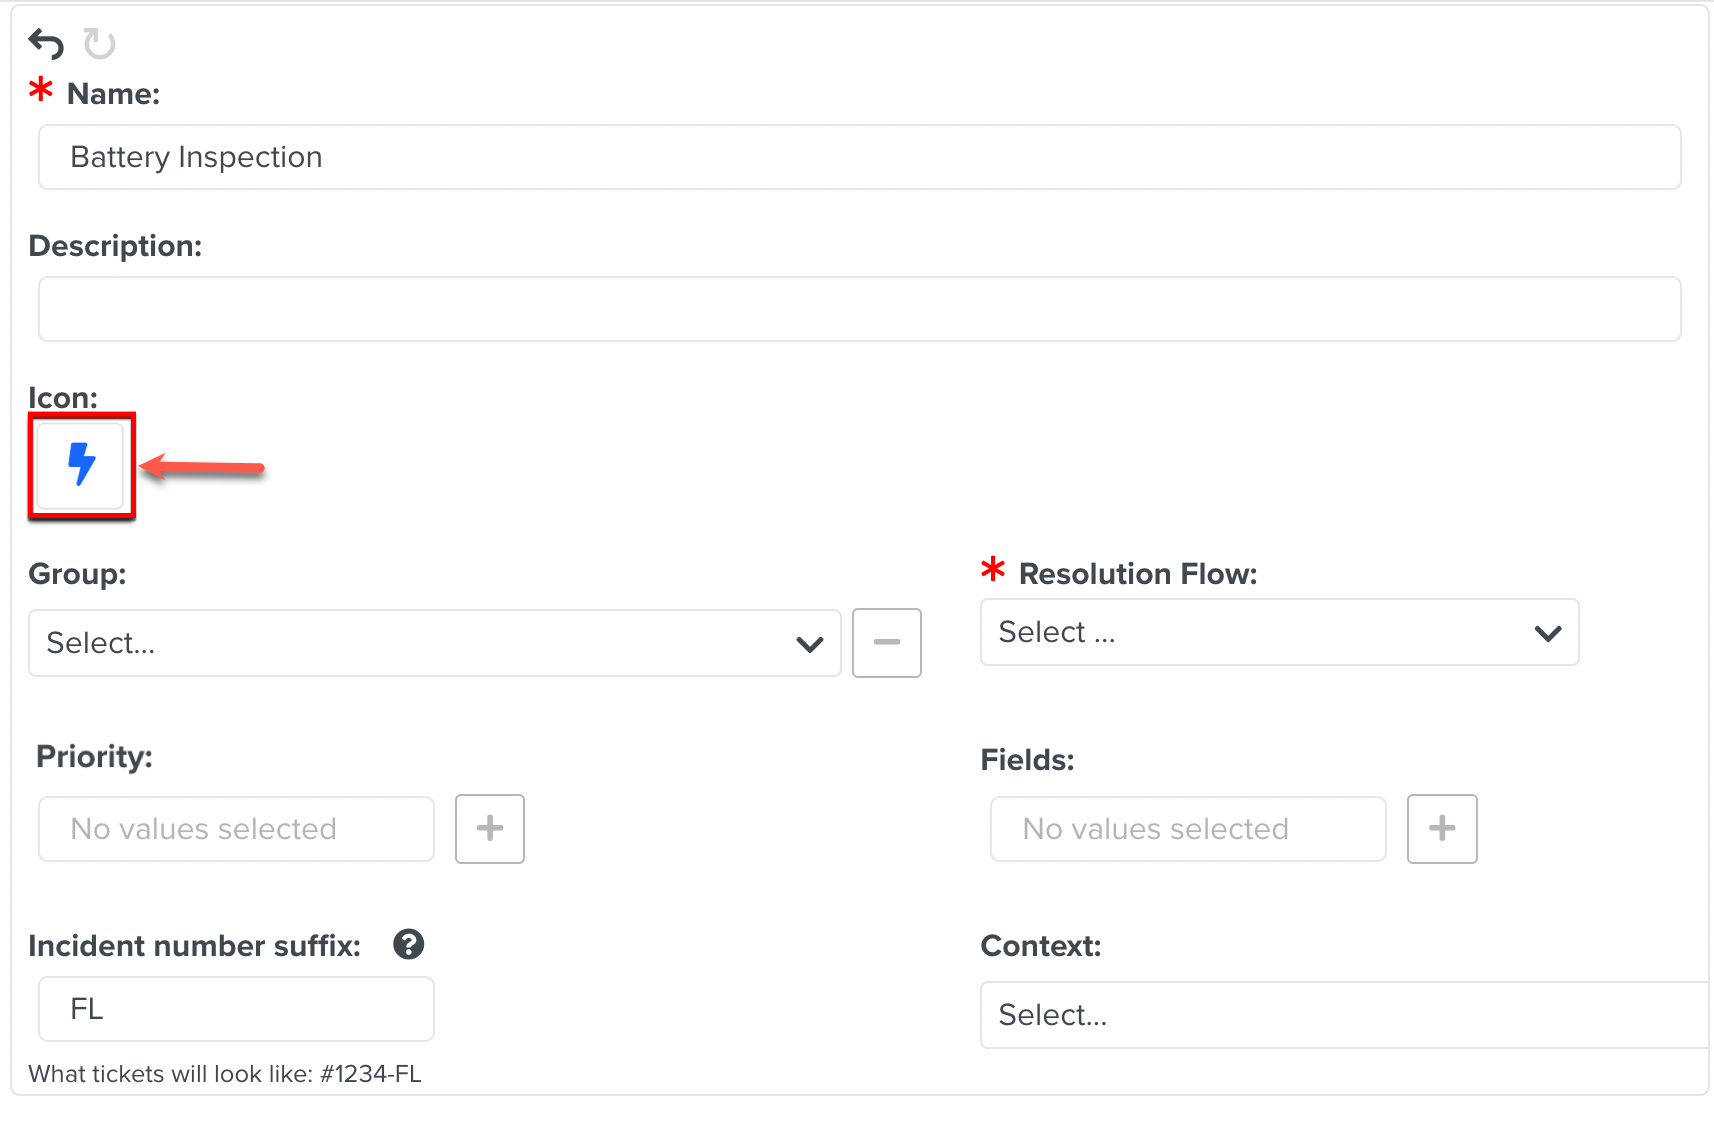This screenshot has width=1714, height=1122.
Task: Click the Priority No values selected box
Action: (236, 829)
